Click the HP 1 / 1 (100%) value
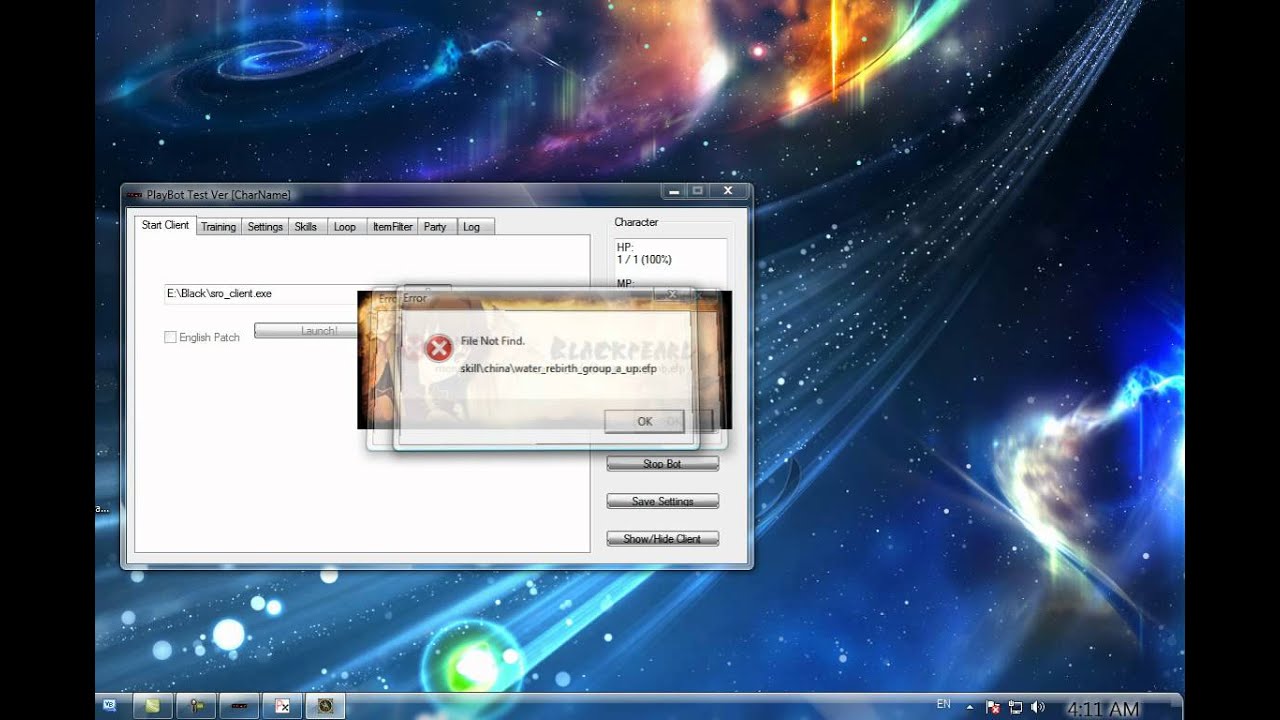This screenshot has width=1280, height=720. click(x=644, y=260)
